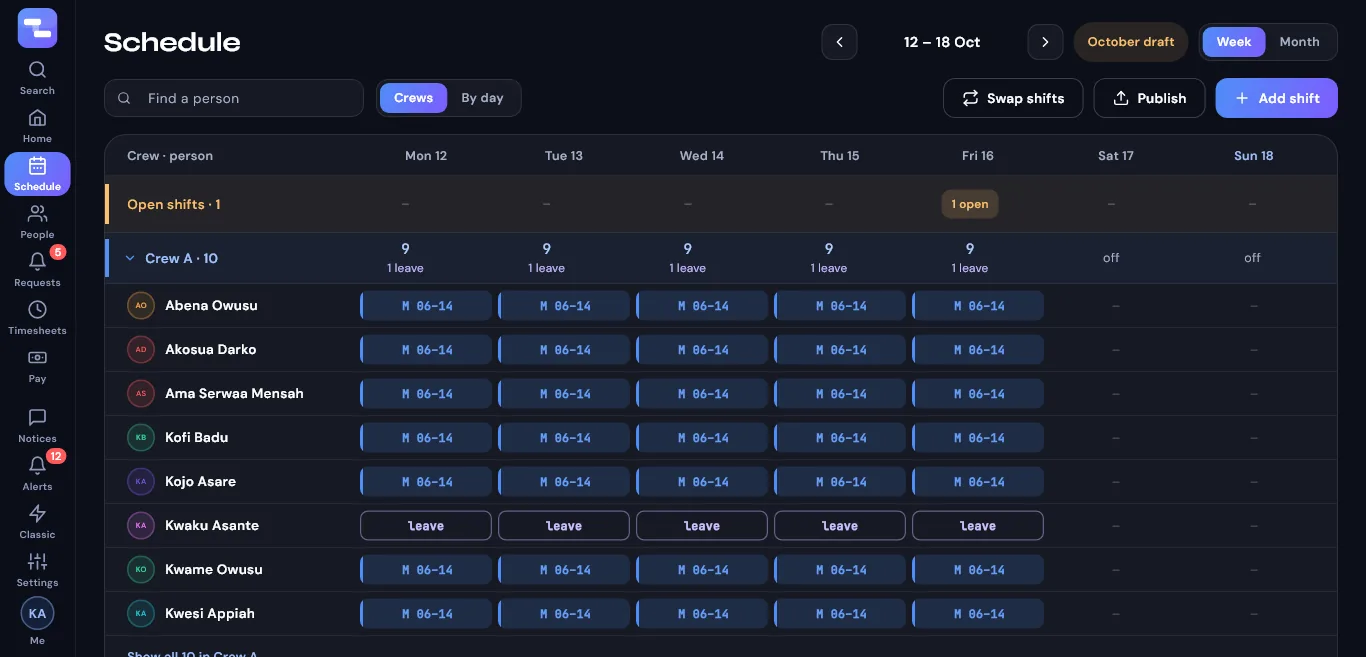Open Akosua Darko's Thursday M 06-14 shift
Image resolution: width=1366 pixels, height=657 pixels.
coord(840,350)
